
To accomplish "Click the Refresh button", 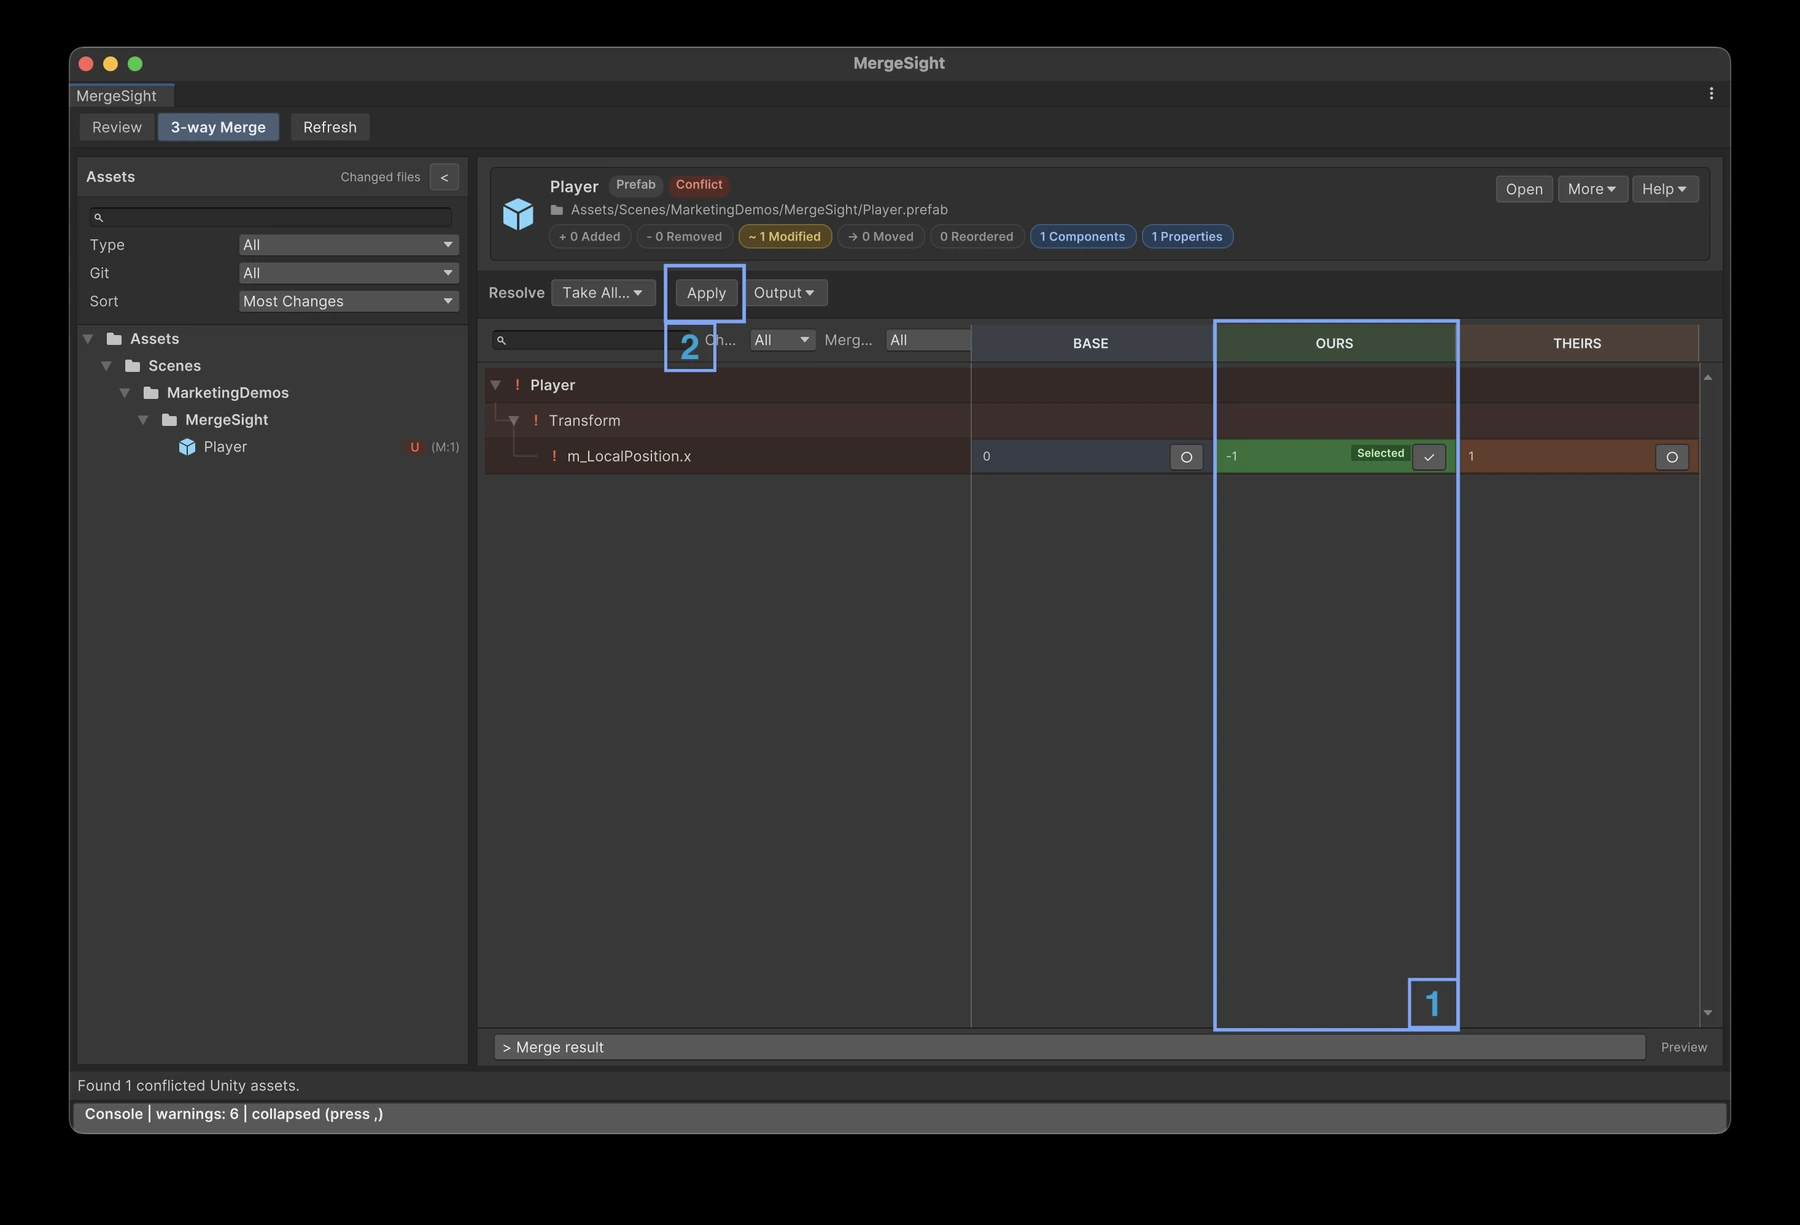I will click(x=330, y=127).
